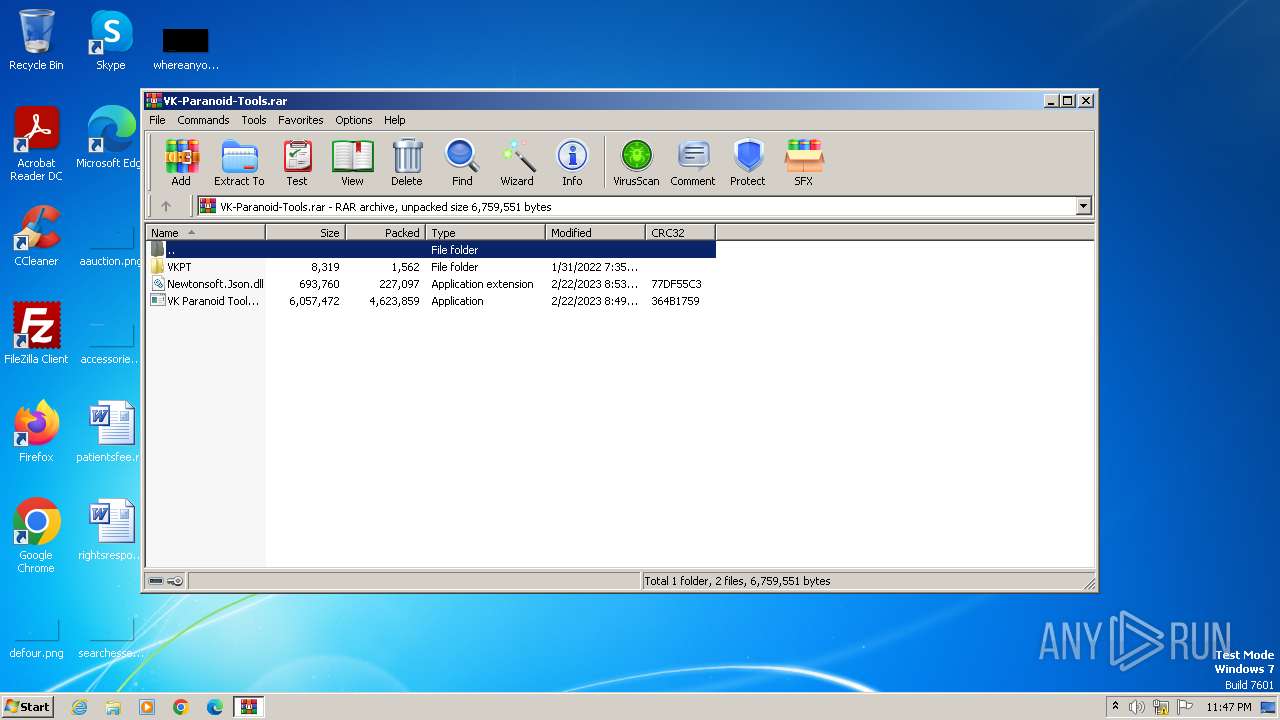Click the Protect shield icon
1280x720 pixels.
748,163
